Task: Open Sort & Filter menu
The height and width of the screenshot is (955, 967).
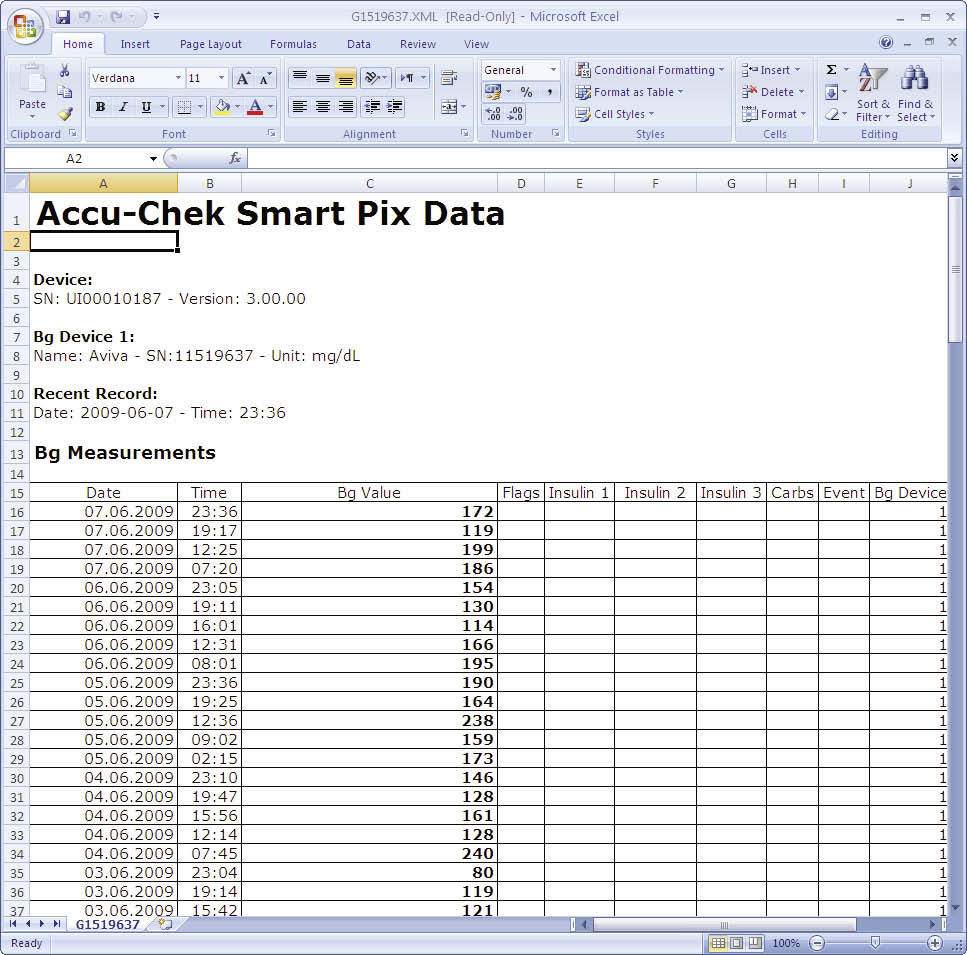Action: [873, 93]
